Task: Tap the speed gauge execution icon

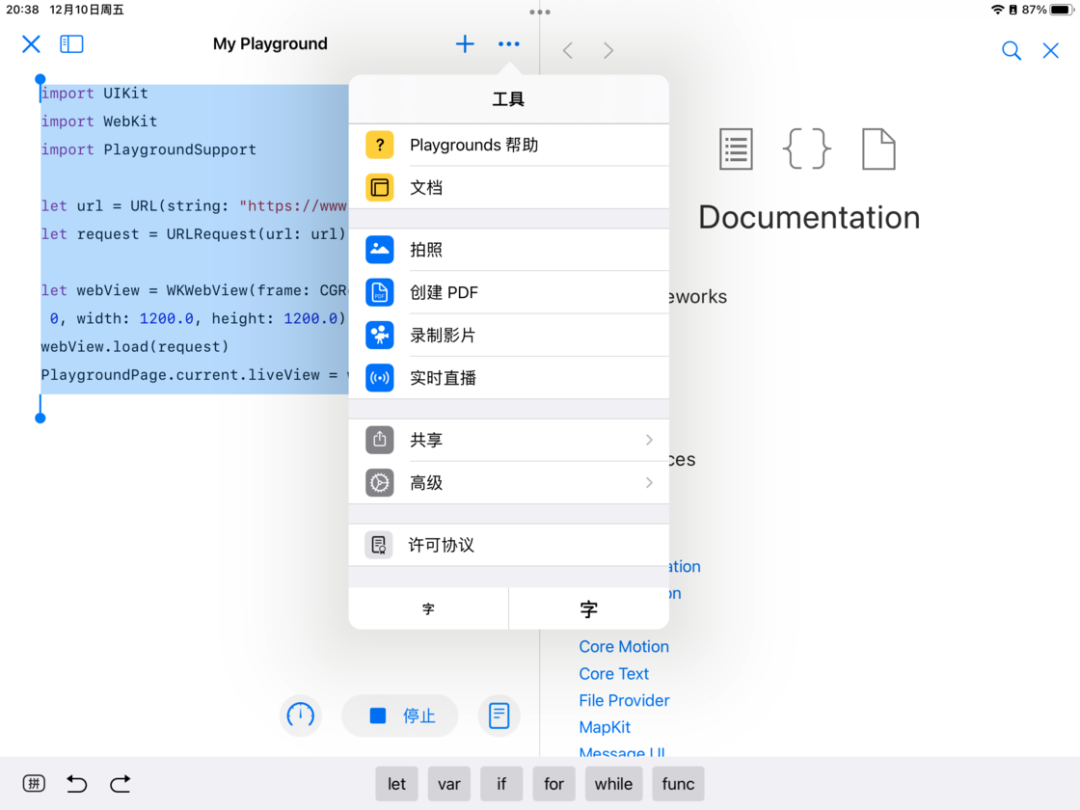Action: 300,716
